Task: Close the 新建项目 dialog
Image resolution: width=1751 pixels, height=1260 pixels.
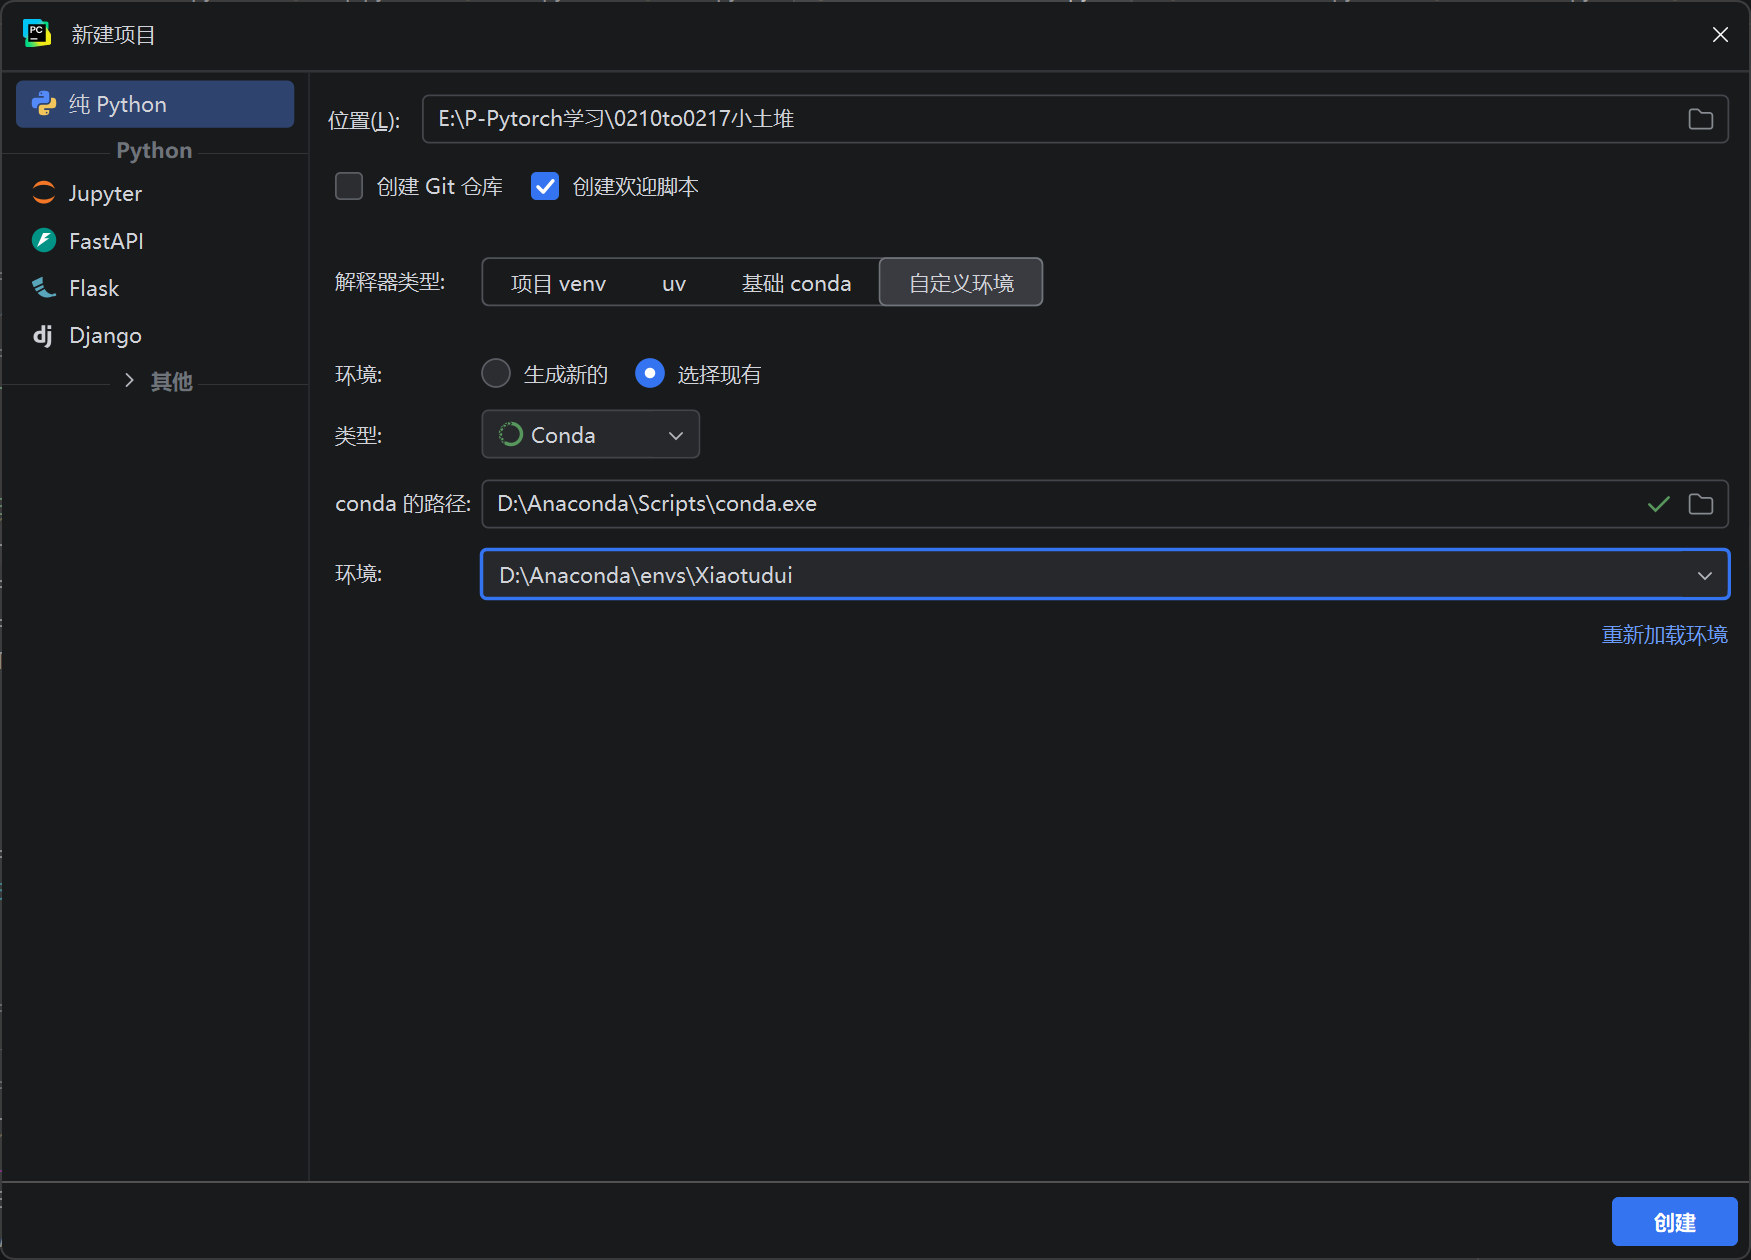Action: pyautogui.click(x=1720, y=35)
